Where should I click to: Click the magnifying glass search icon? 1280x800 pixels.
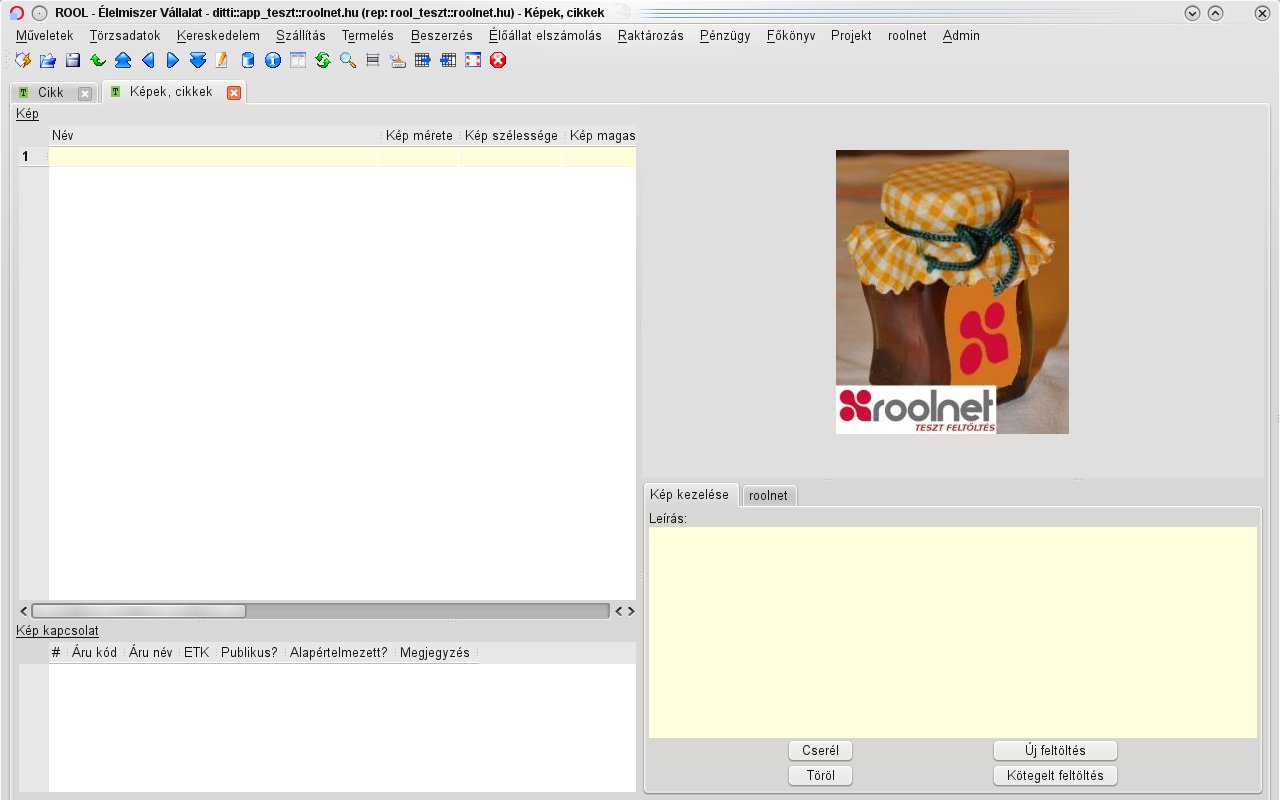[348, 61]
